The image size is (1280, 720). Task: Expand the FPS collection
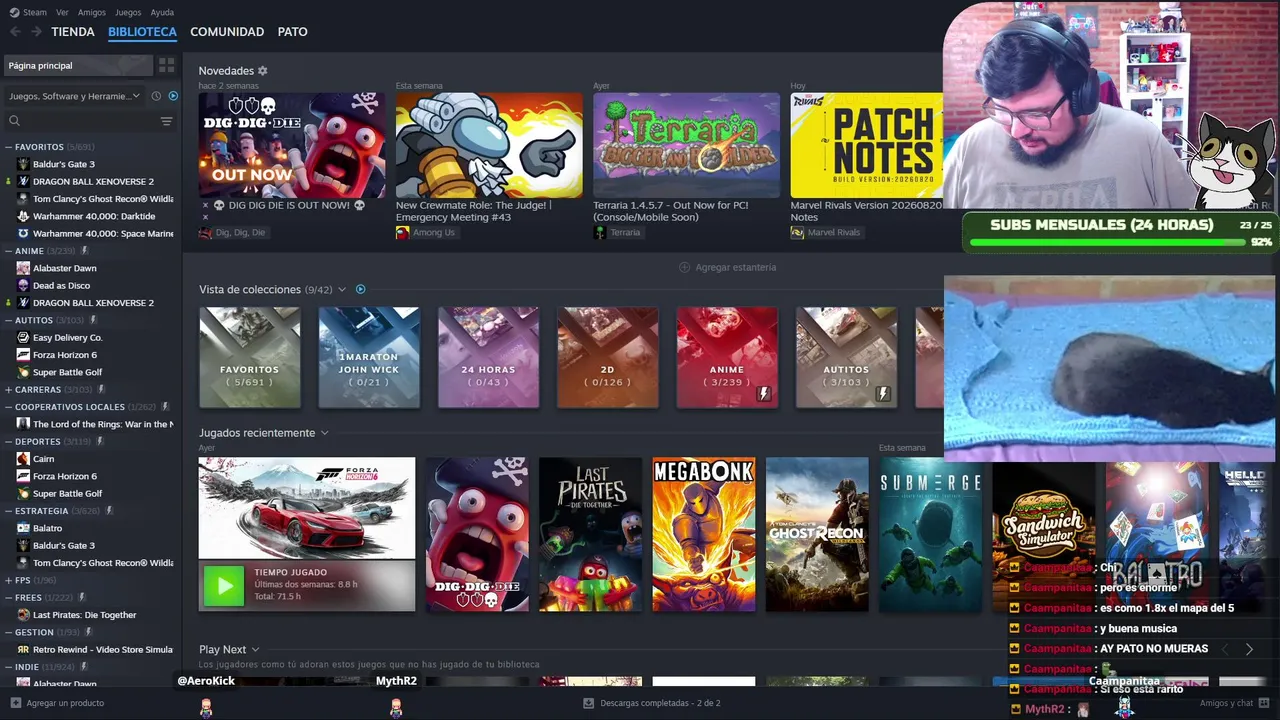8,580
